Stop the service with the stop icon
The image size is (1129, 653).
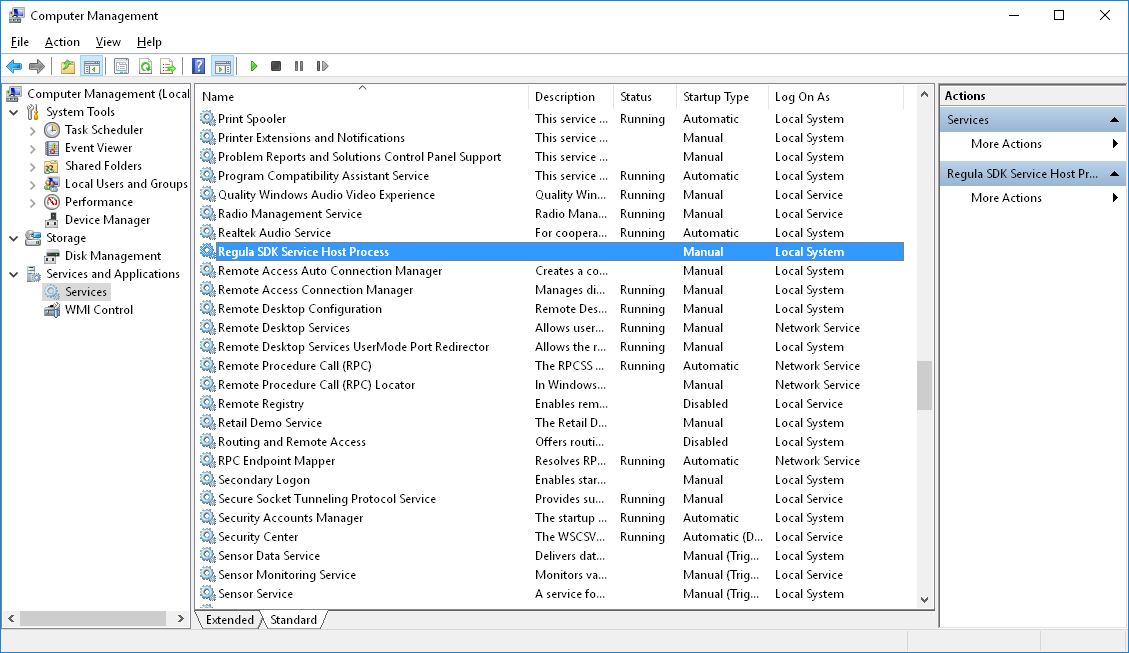276,66
